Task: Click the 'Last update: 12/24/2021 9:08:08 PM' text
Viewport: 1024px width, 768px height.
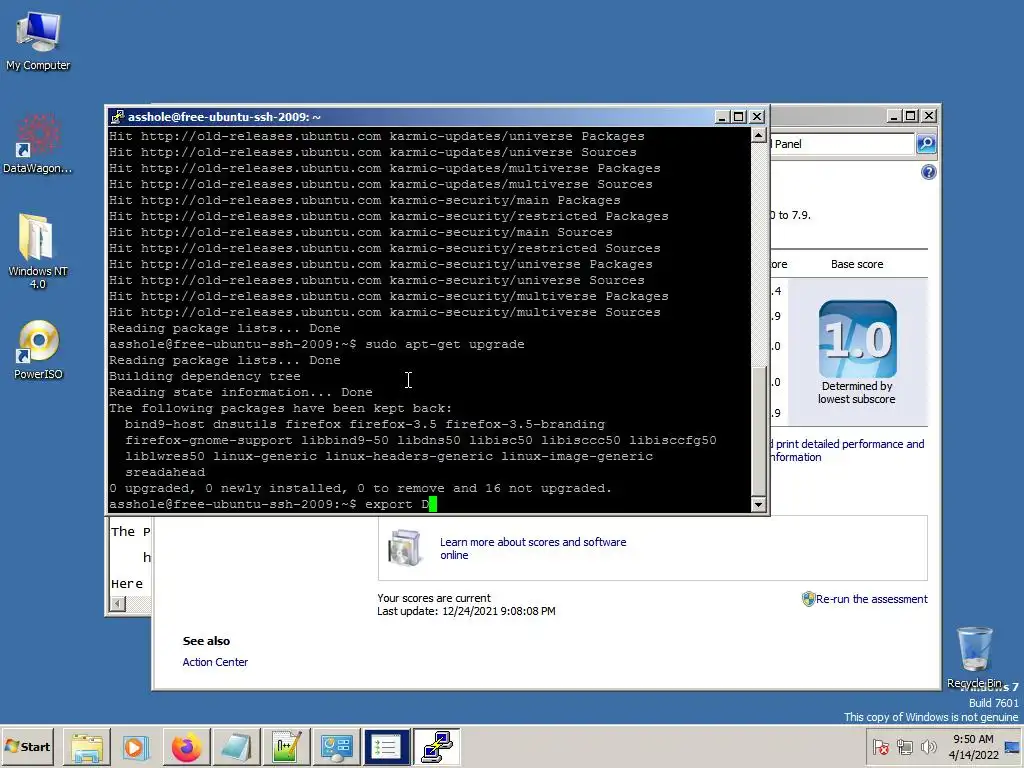Action: pyautogui.click(x=466, y=611)
